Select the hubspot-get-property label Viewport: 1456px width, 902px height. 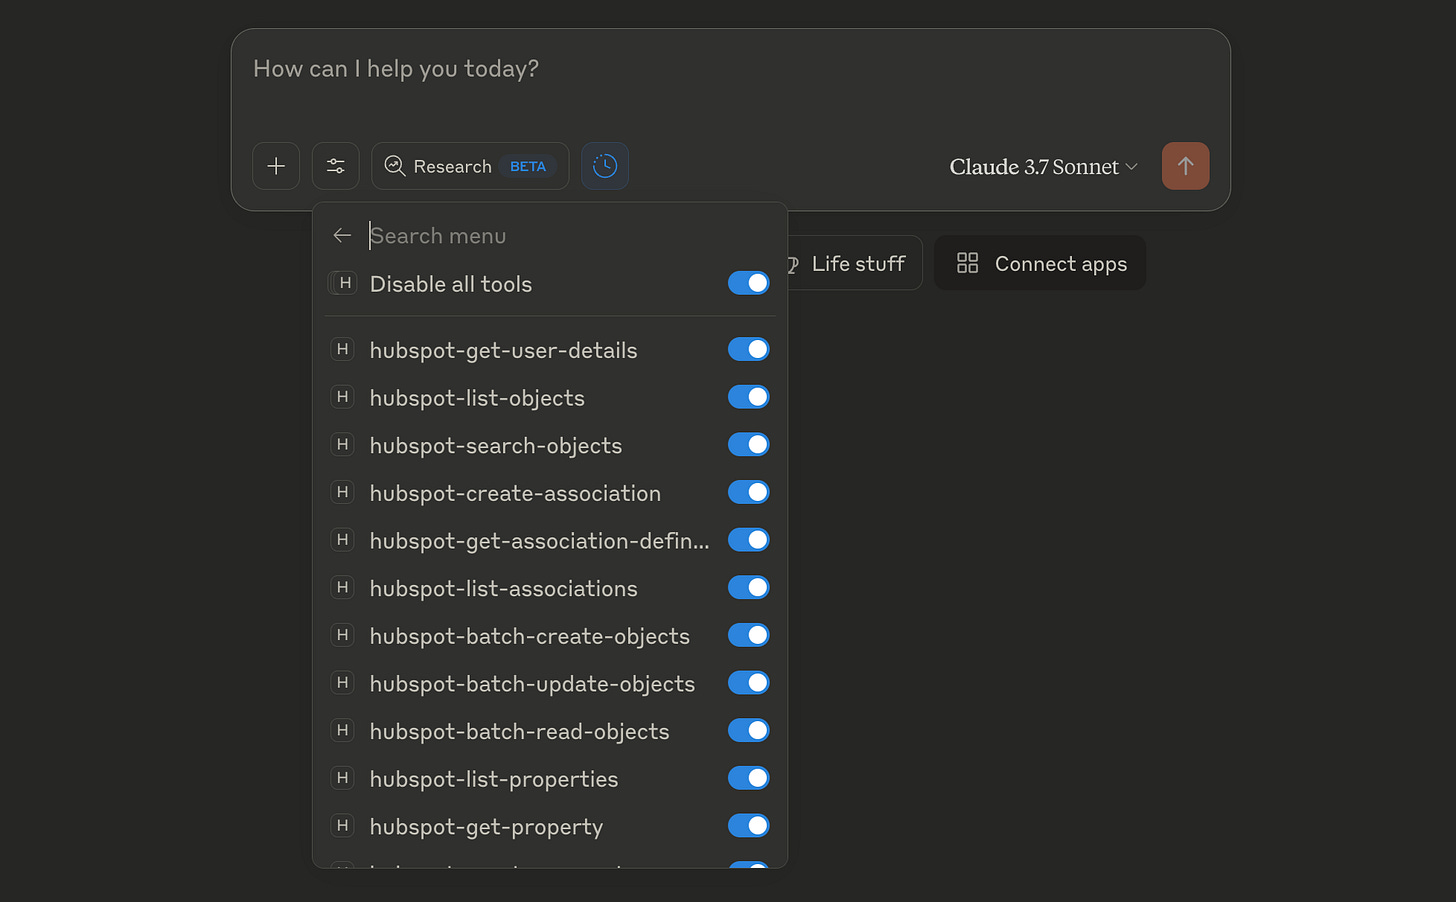tap(486, 827)
